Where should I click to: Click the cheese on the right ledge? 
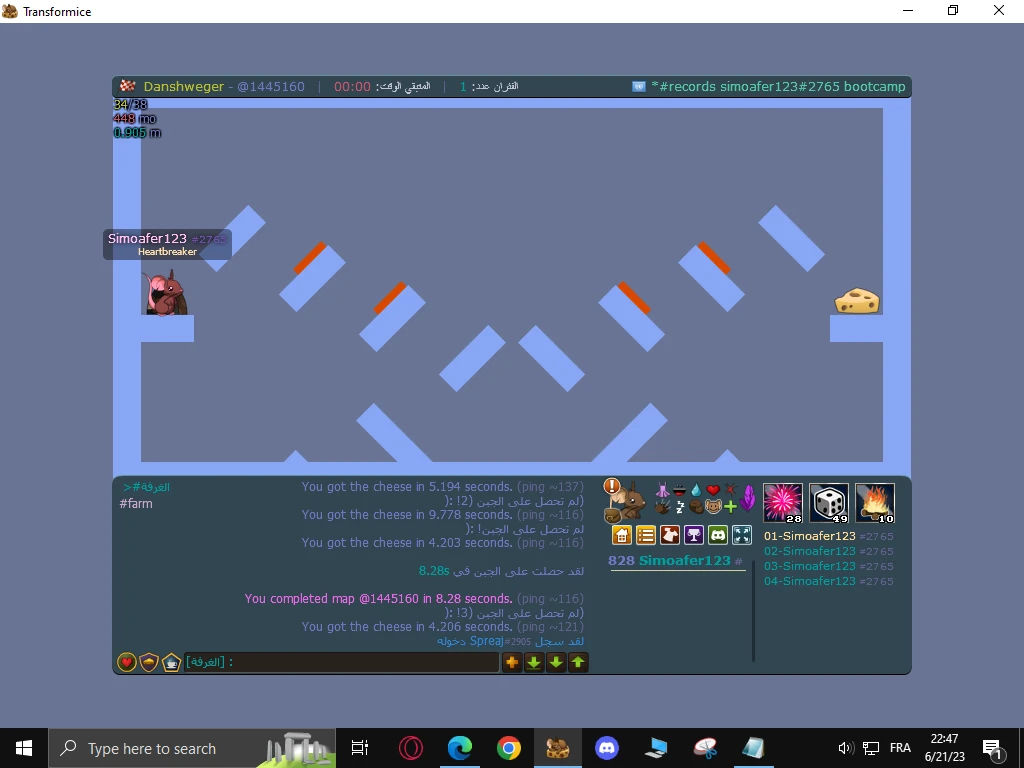(857, 301)
